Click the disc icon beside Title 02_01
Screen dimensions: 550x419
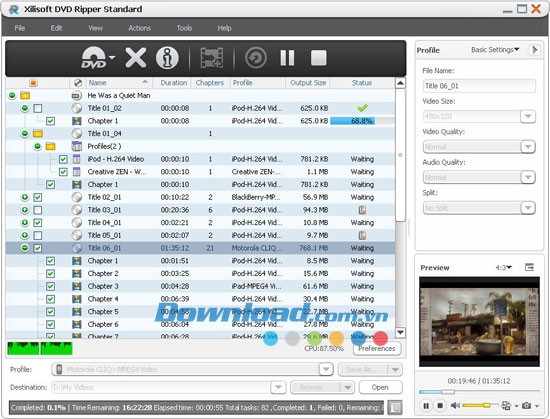click(x=76, y=197)
